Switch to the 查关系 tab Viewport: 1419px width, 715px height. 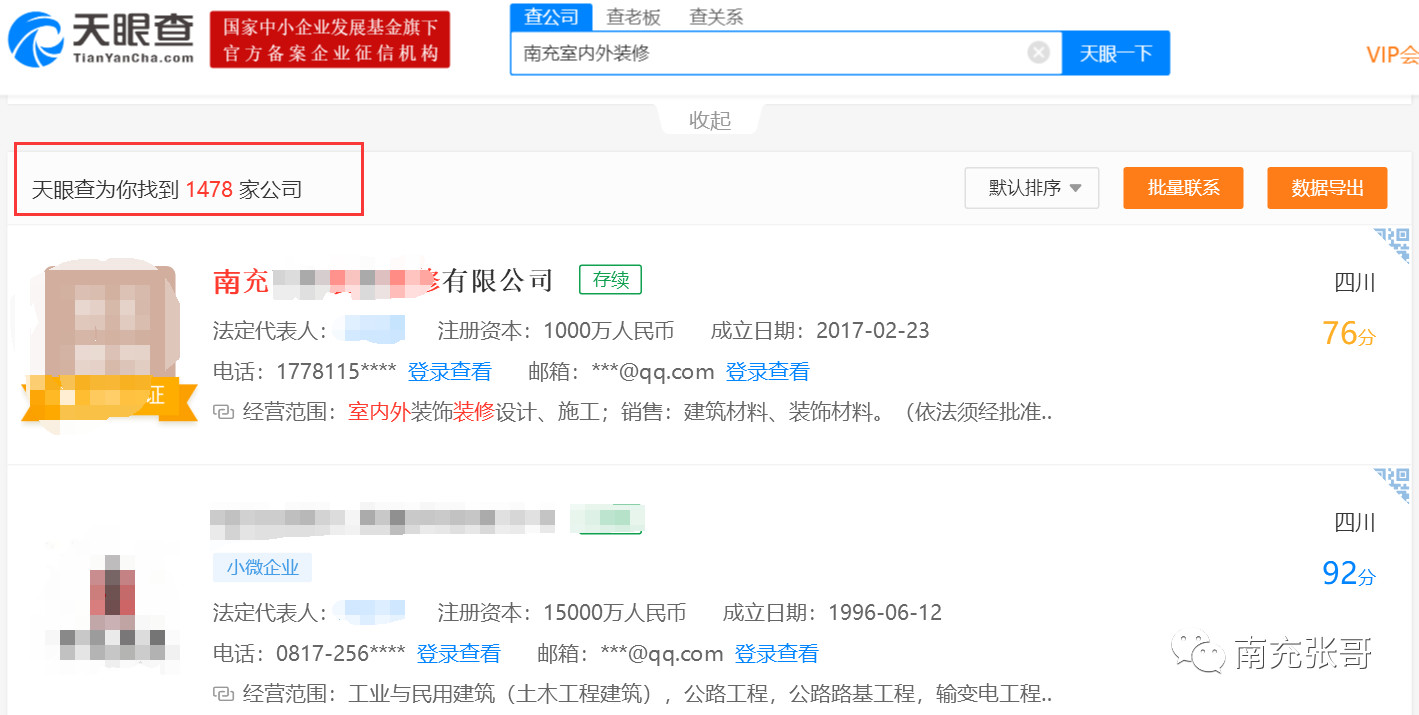point(716,17)
